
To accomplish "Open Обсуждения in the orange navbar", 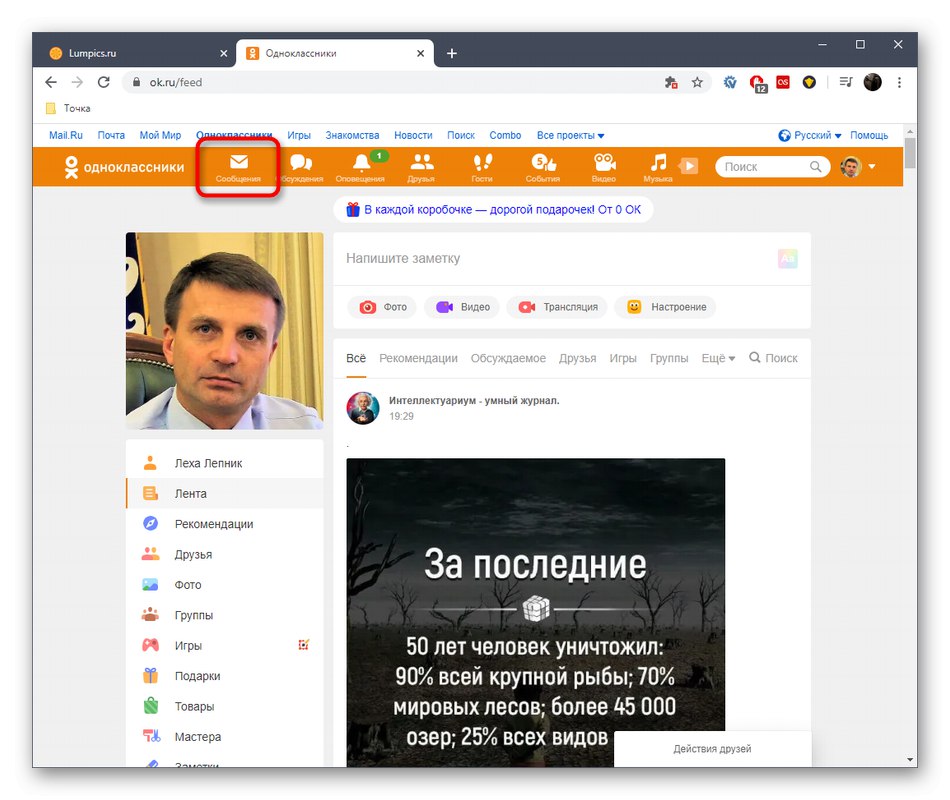I will tap(300, 165).
